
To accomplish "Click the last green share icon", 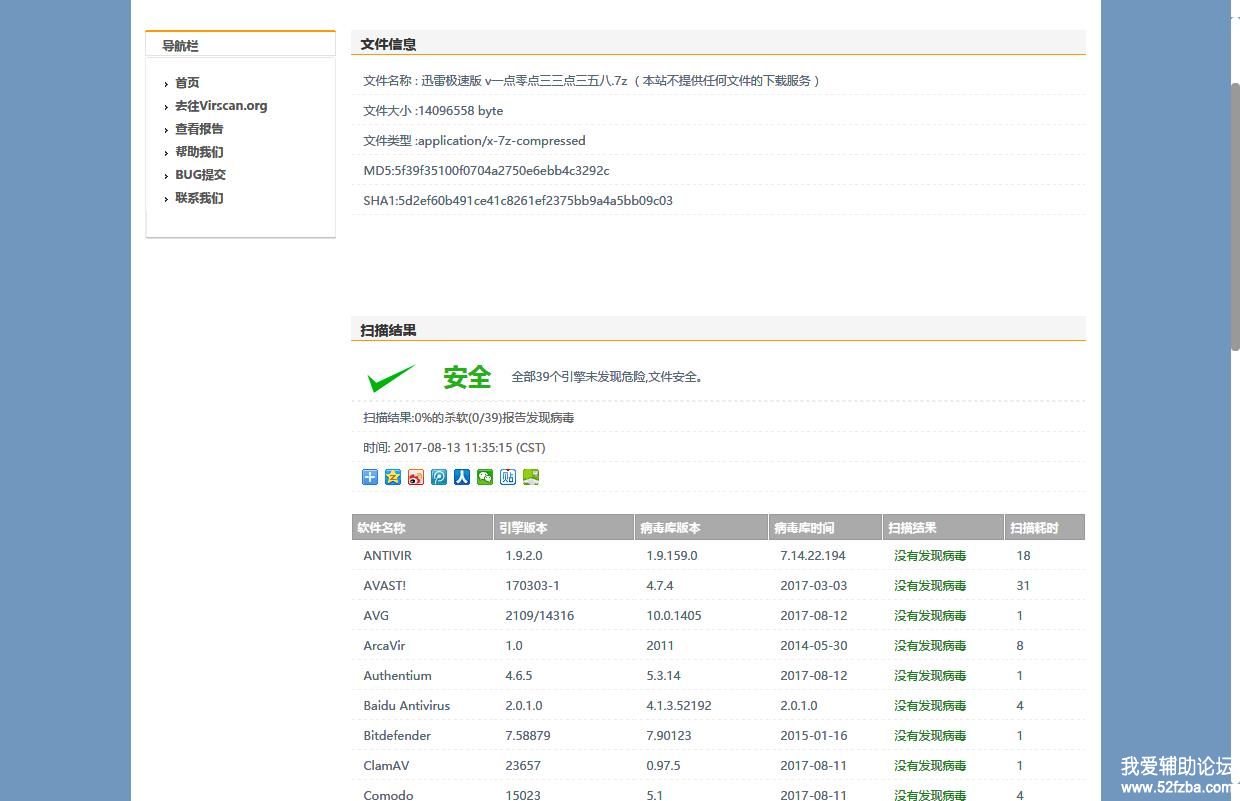I will click(x=531, y=477).
